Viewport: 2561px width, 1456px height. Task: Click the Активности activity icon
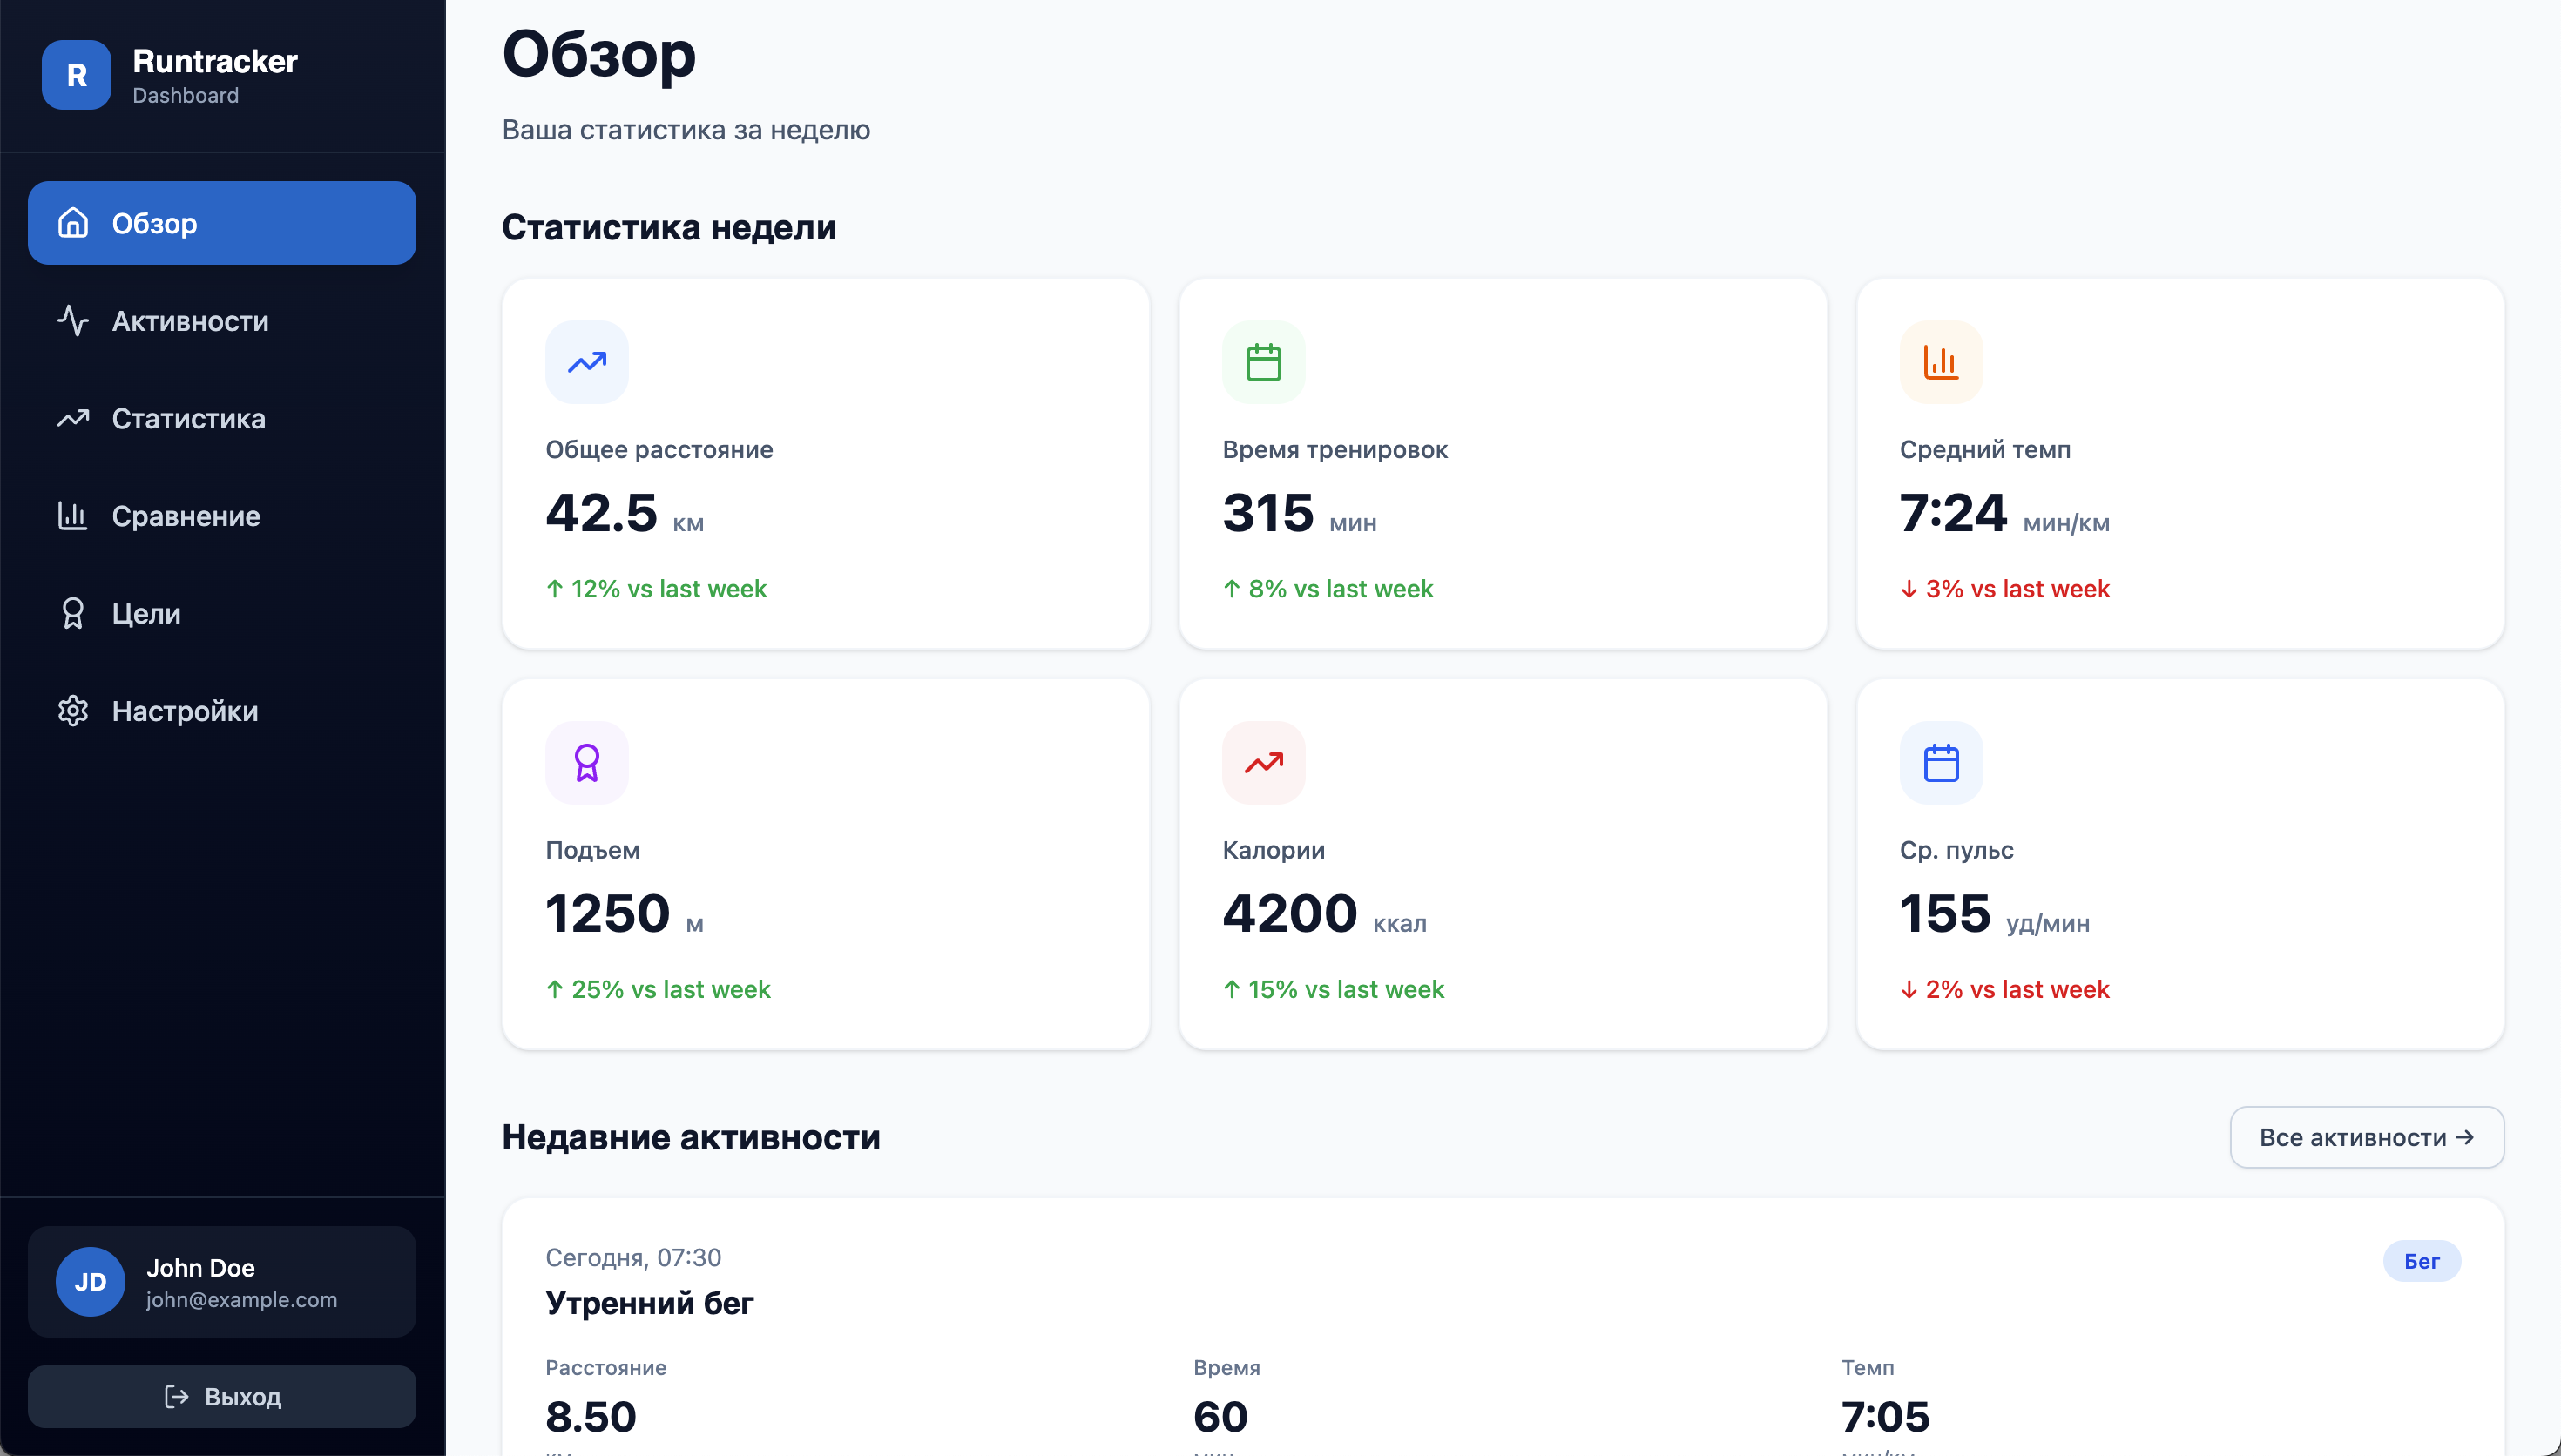tap(73, 321)
